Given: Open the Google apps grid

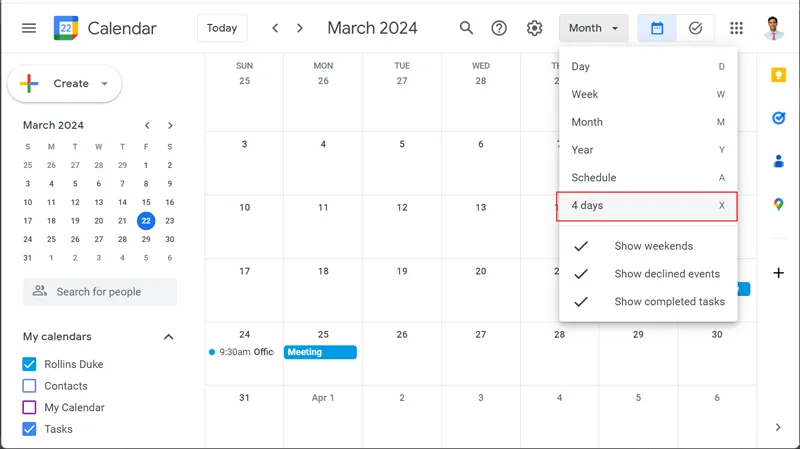Looking at the screenshot, I should pyautogui.click(x=737, y=28).
